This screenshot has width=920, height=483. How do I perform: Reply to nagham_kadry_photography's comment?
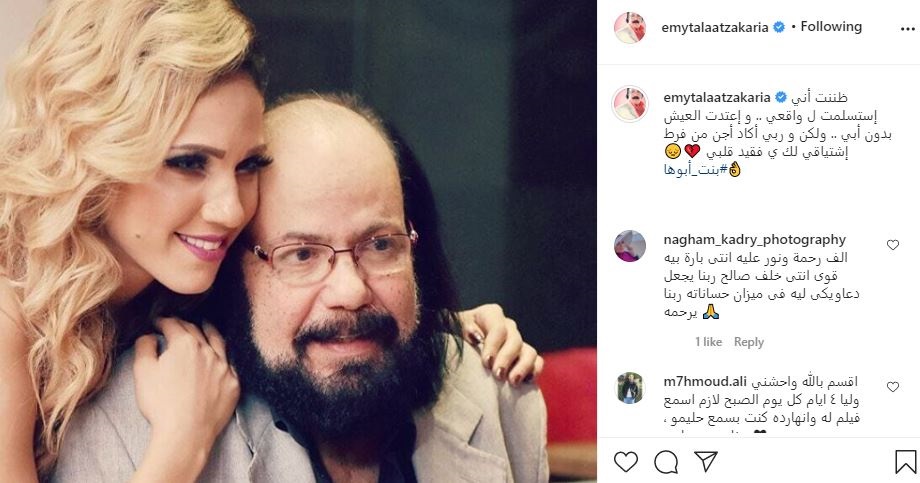point(749,342)
